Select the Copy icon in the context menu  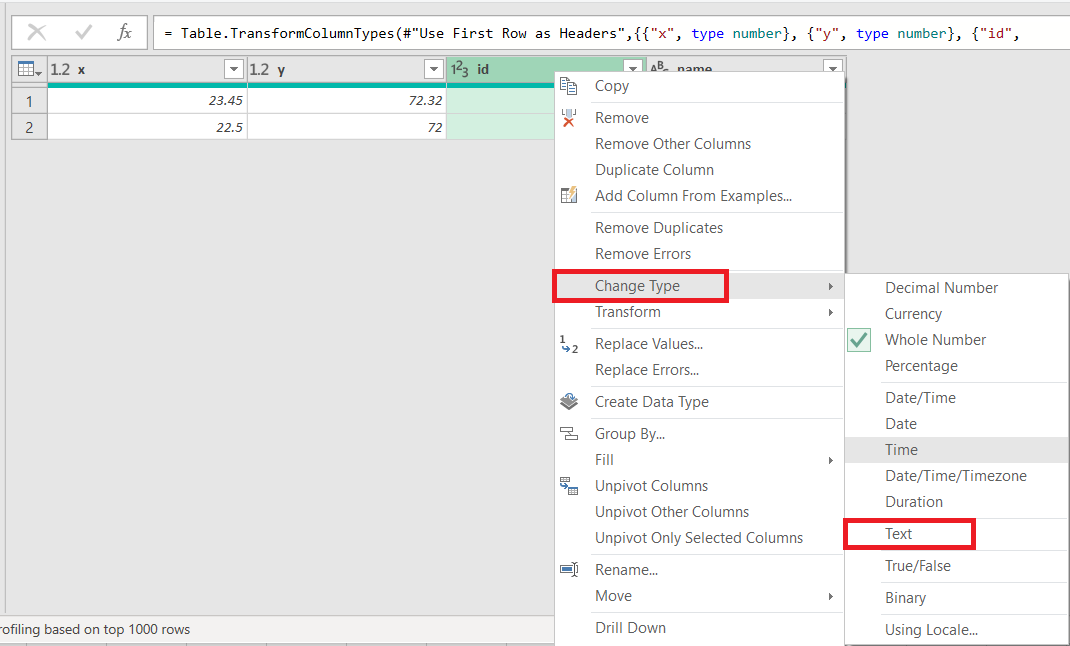[x=569, y=86]
